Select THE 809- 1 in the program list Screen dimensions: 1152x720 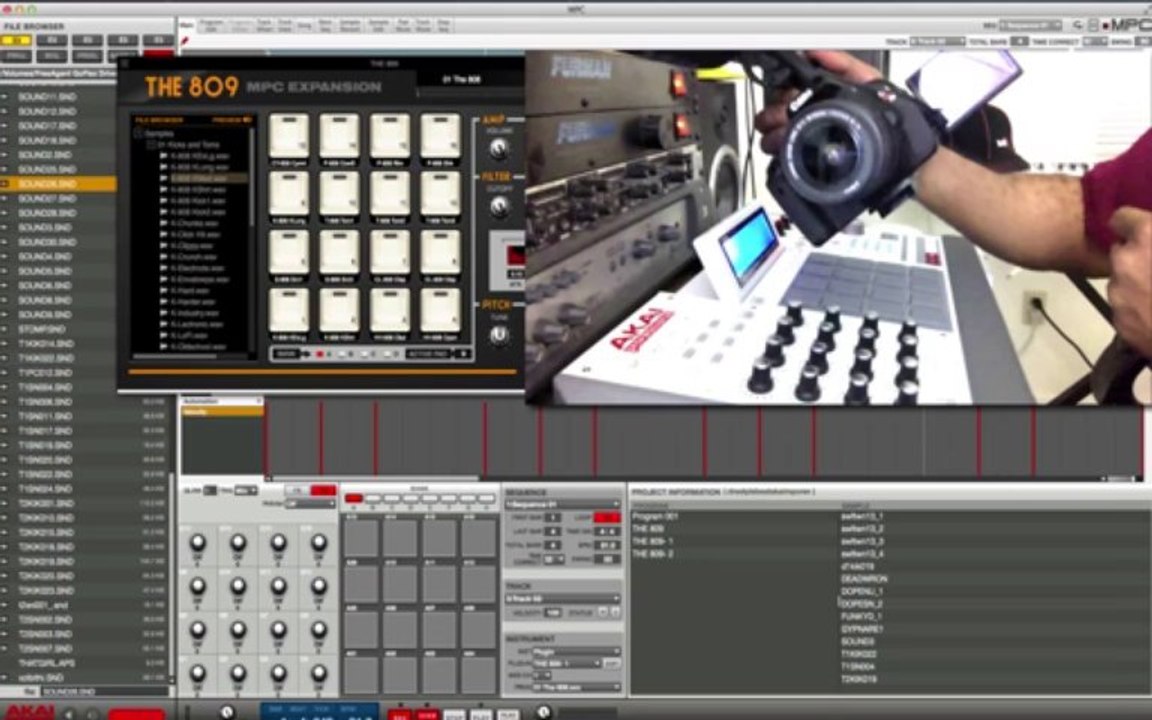pyautogui.click(x=652, y=541)
